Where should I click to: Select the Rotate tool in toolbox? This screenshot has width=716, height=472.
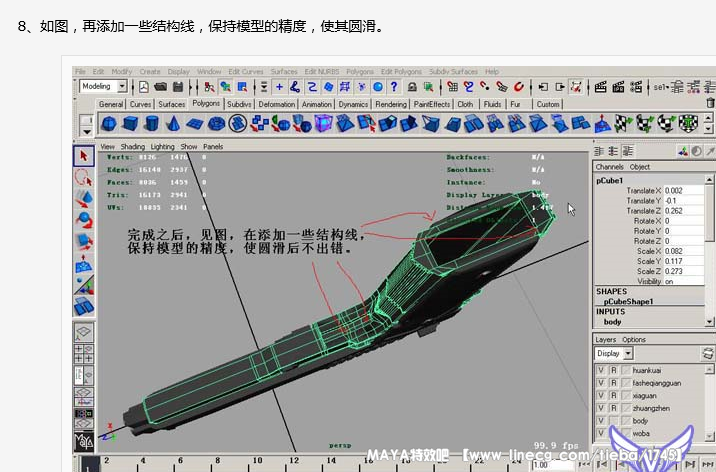(84, 220)
